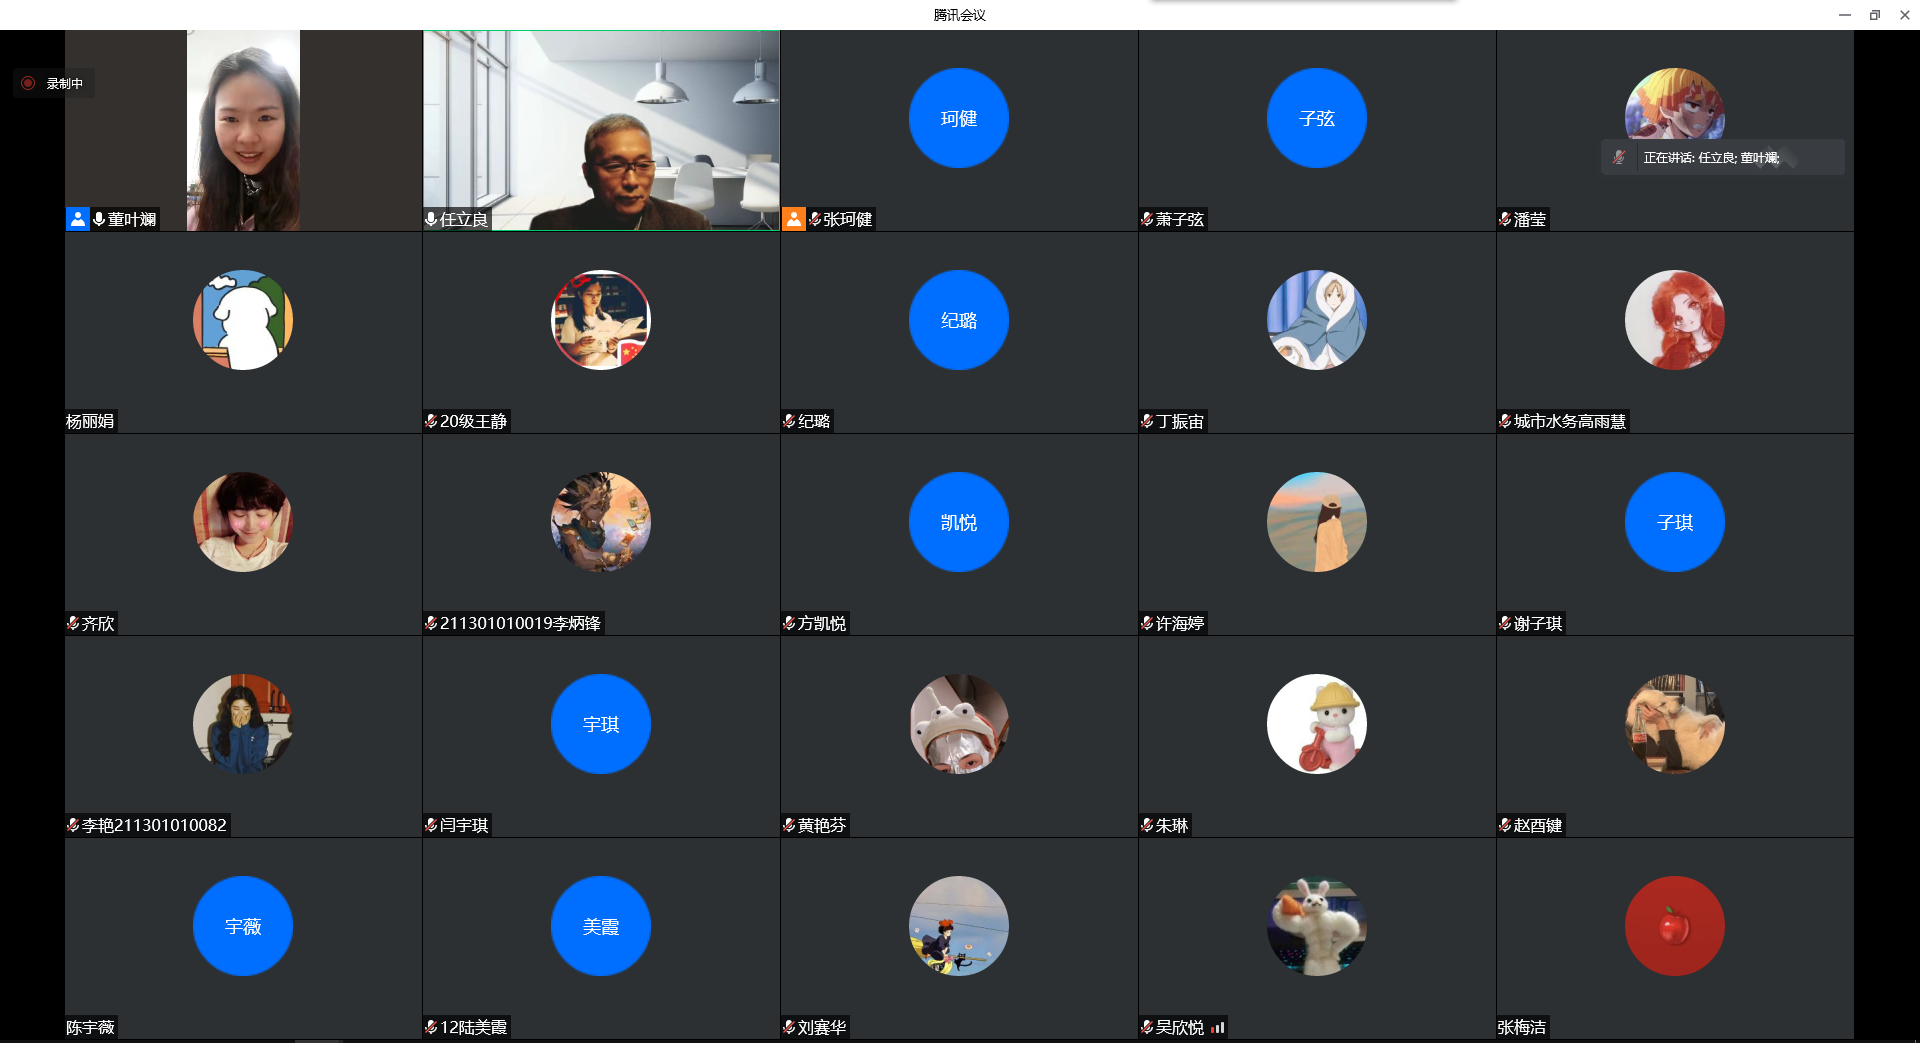1920x1043 pixels.
Task: Click the muted mic icon beside 张珂健
Action: pos(815,219)
